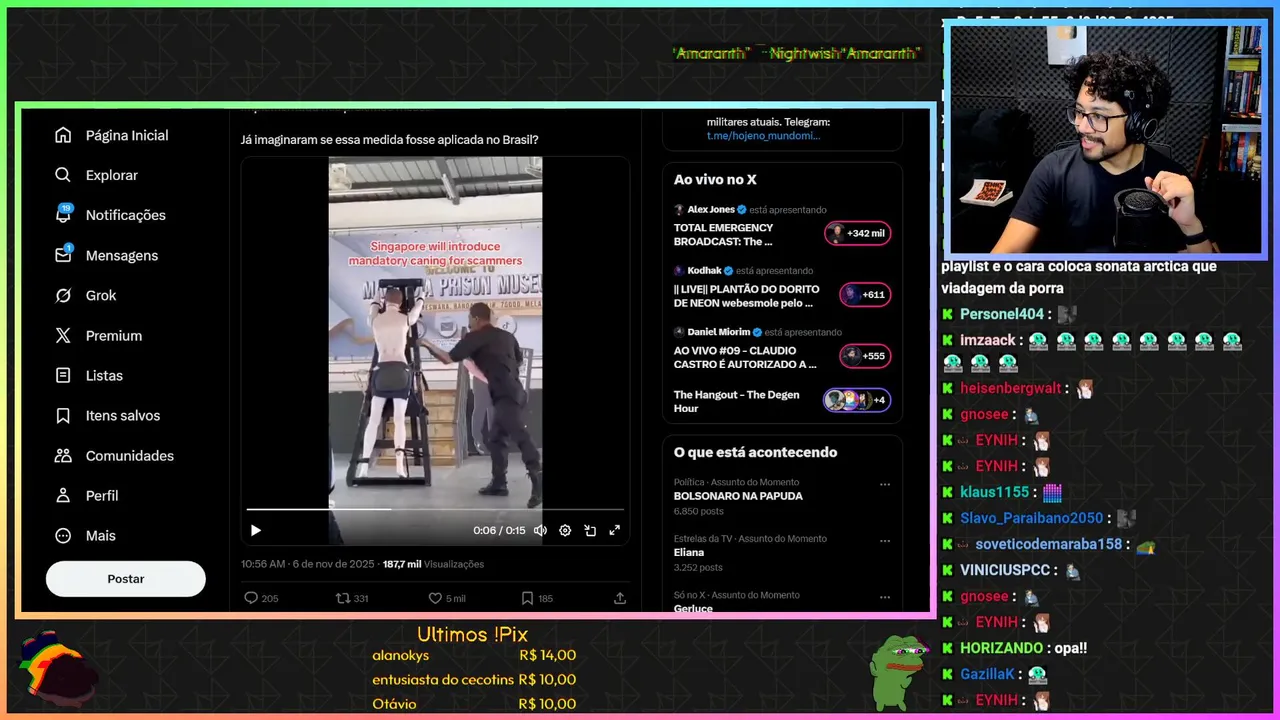1280x720 pixels.
Task: Click the +611 listeners badge
Action: (x=865, y=295)
